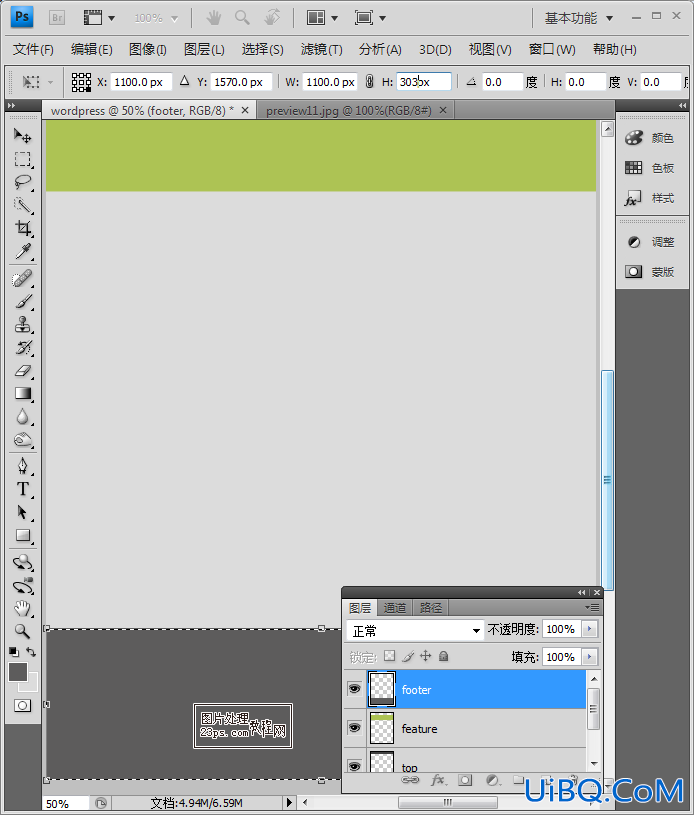Click the footer layer thumbnail
Image resolution: width=694 pixels, height=815 pixels.
click(x=382, y=689)
